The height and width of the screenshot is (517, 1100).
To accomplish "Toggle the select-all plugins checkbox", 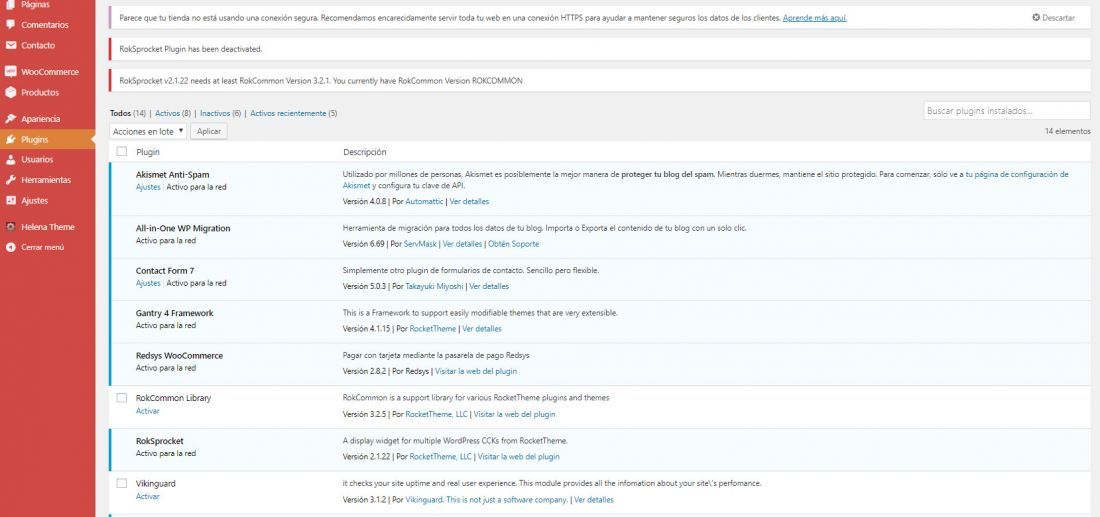I will (122, 152).
